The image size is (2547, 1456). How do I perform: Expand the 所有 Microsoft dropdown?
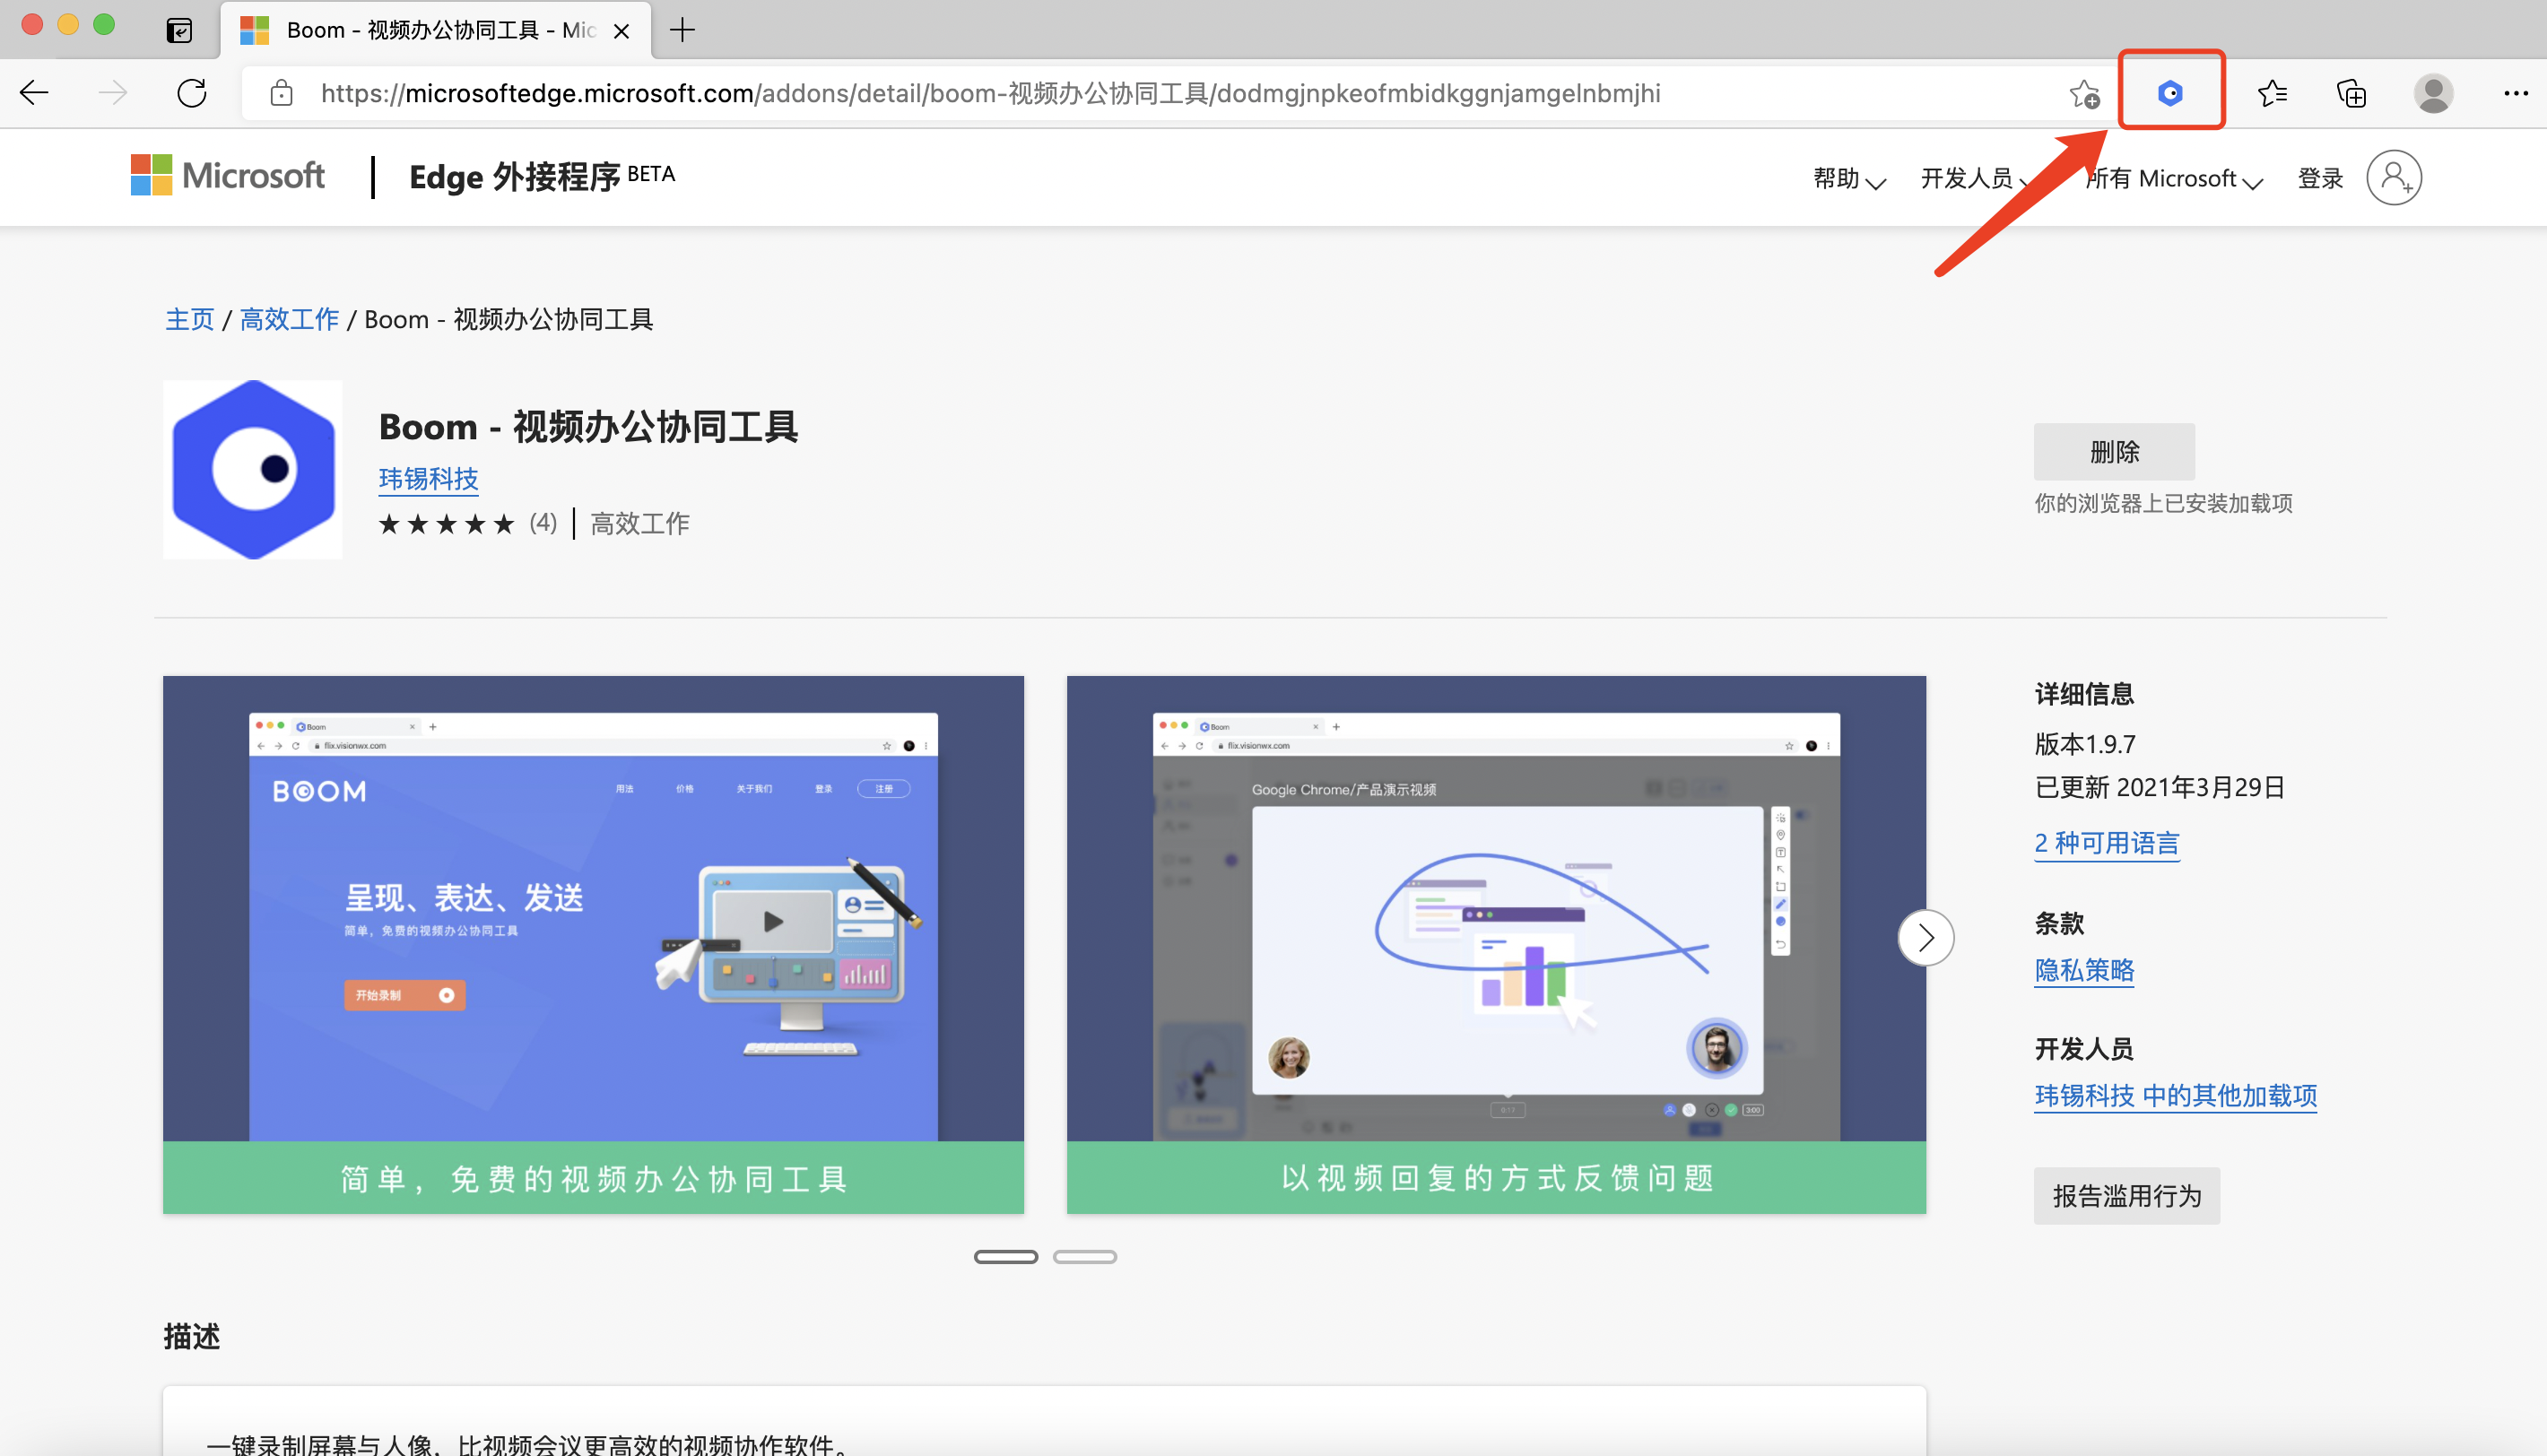pyautogui.click(x=2173, y=179)
